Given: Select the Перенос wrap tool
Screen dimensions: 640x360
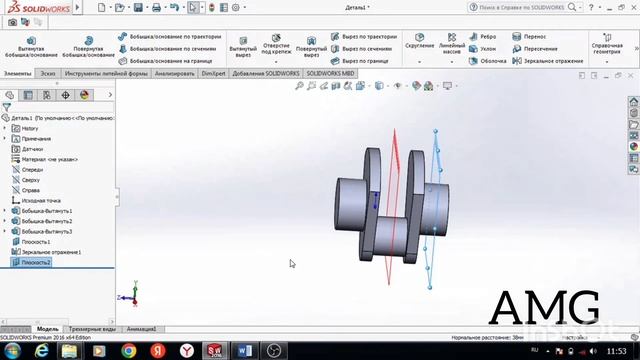Looking at the screenshot, I should pos(529,37).
